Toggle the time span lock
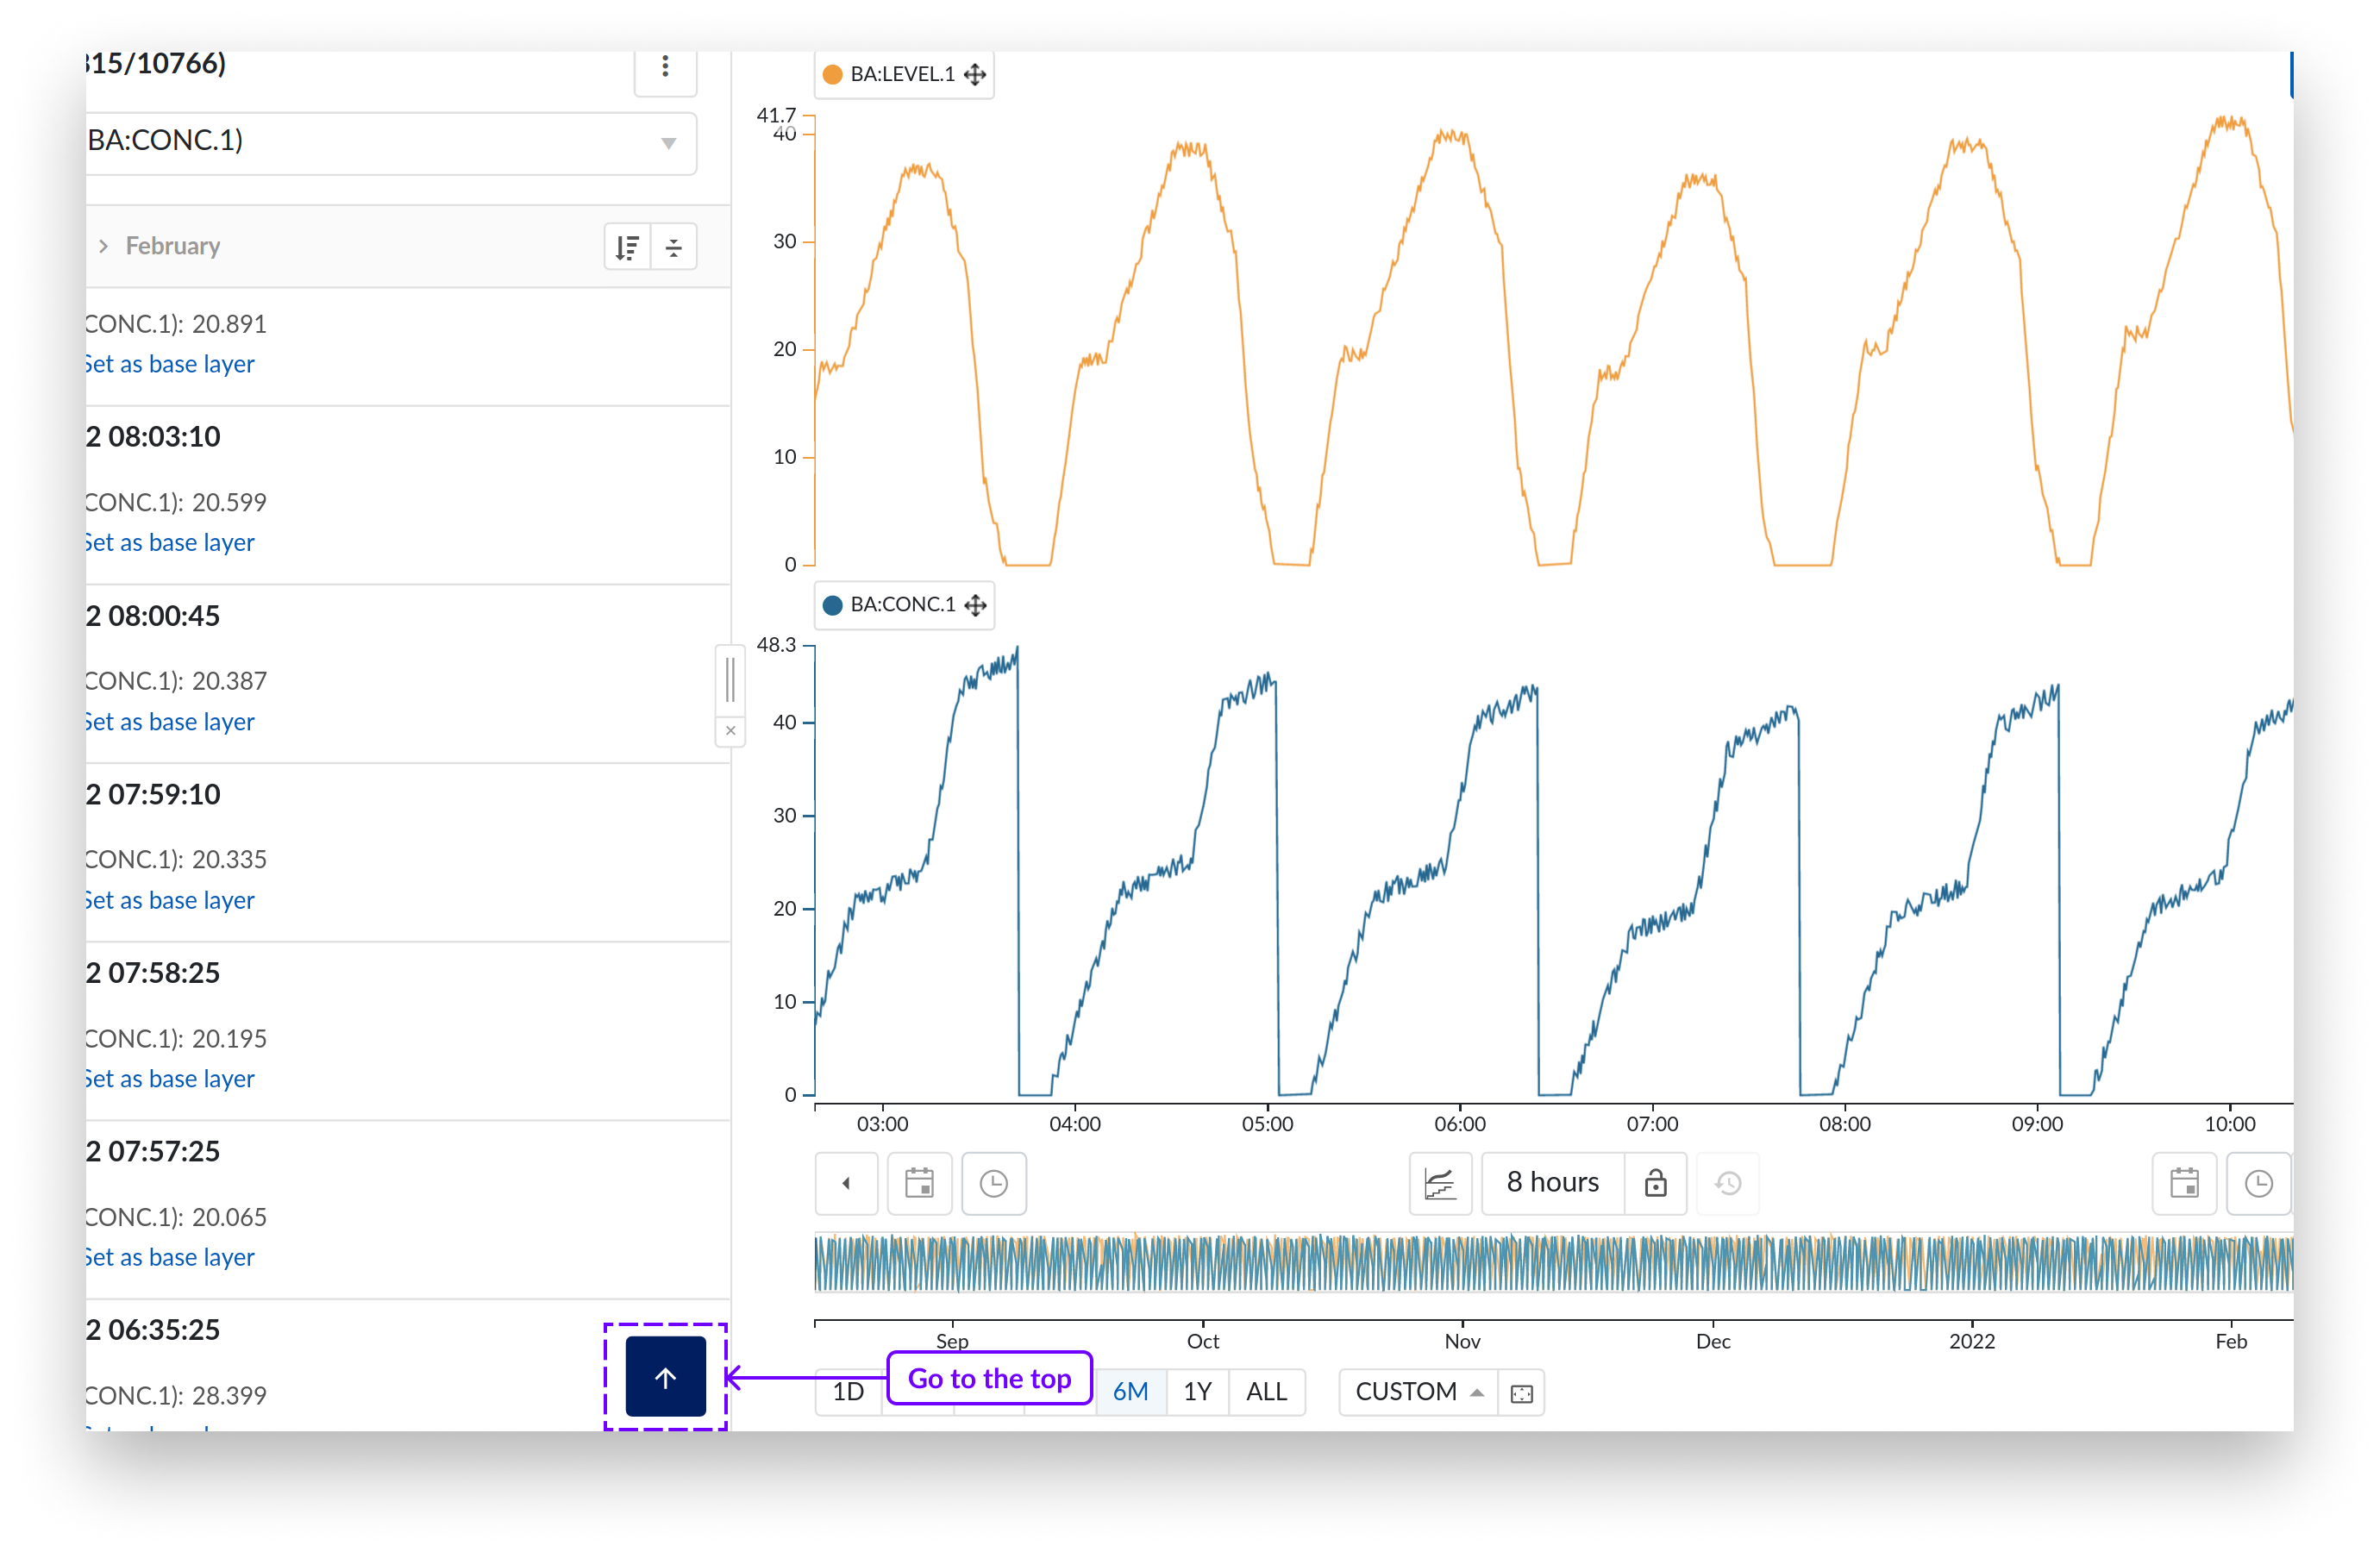This screenshot has height=1552, width=2380. point(1655,1183)
